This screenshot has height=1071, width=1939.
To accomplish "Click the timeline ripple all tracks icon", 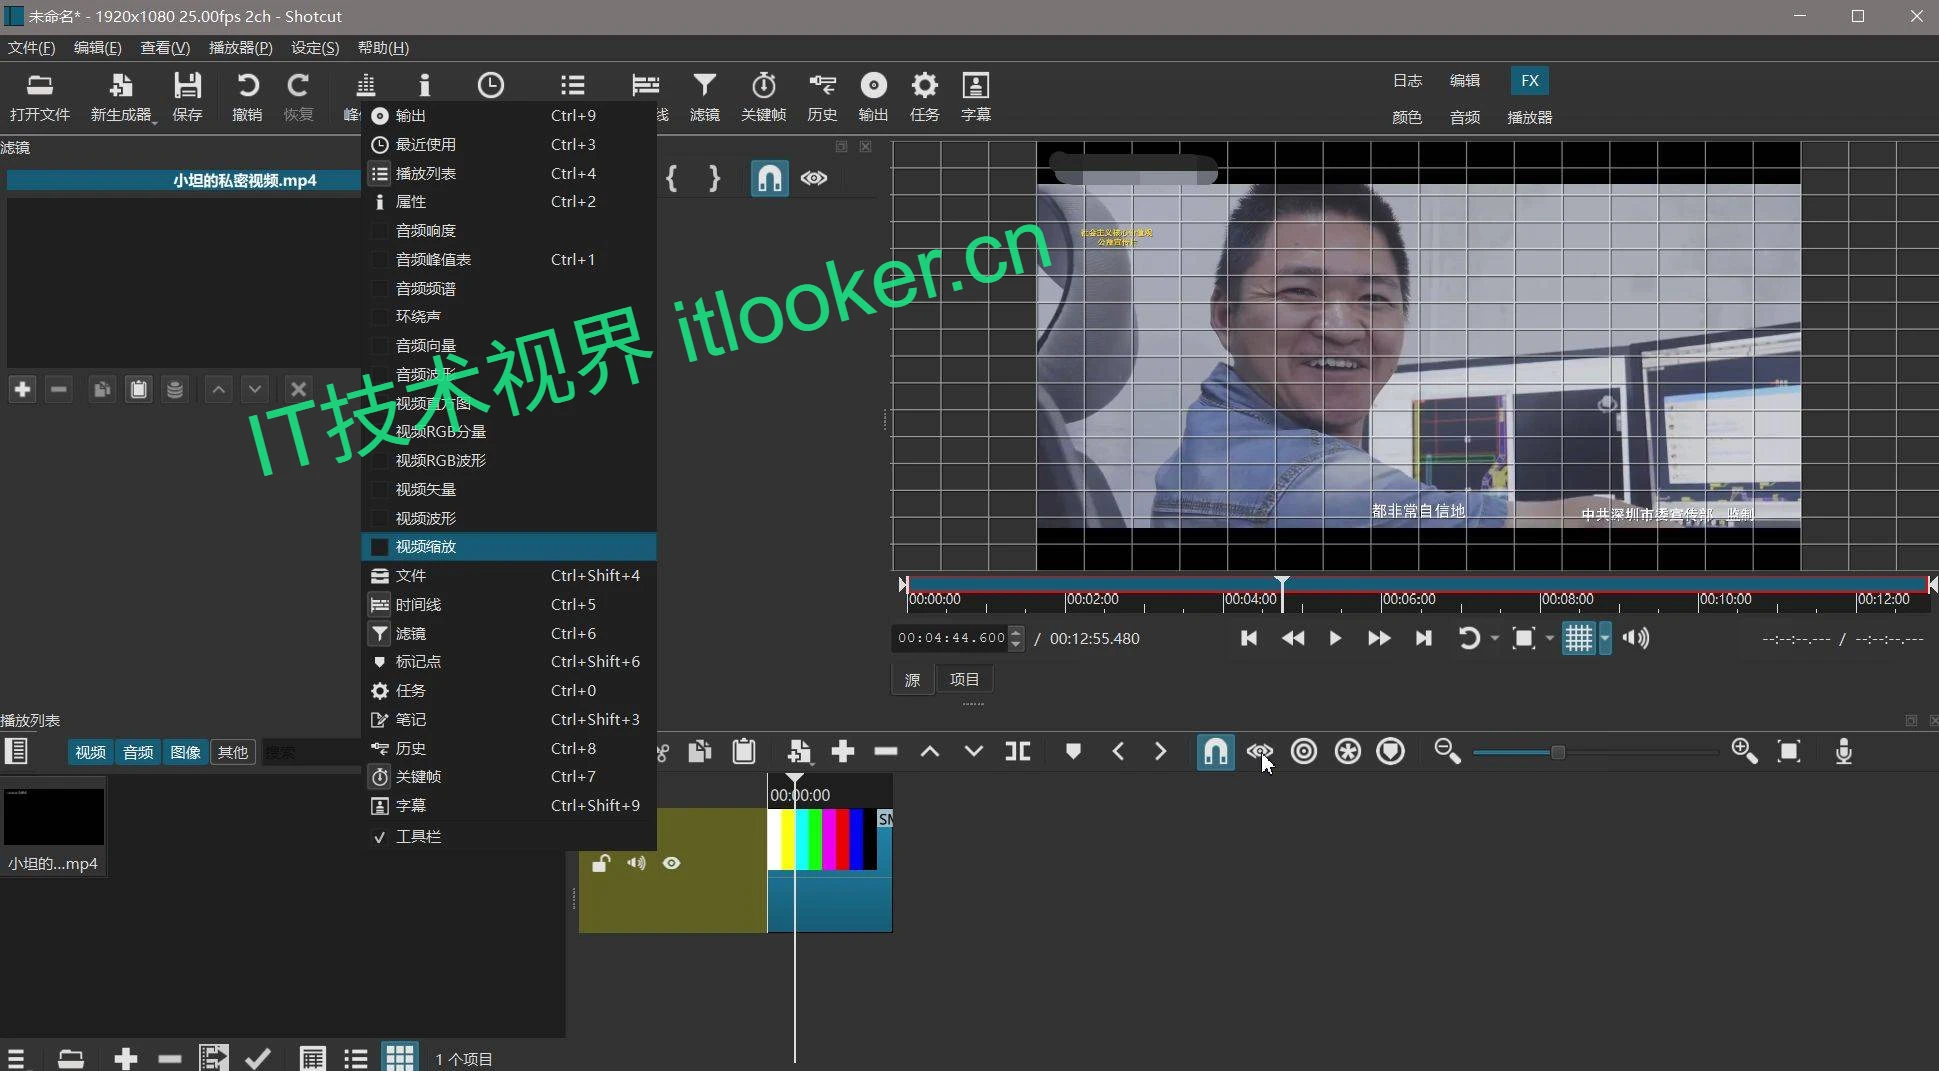I will (x=1347, y=752).
